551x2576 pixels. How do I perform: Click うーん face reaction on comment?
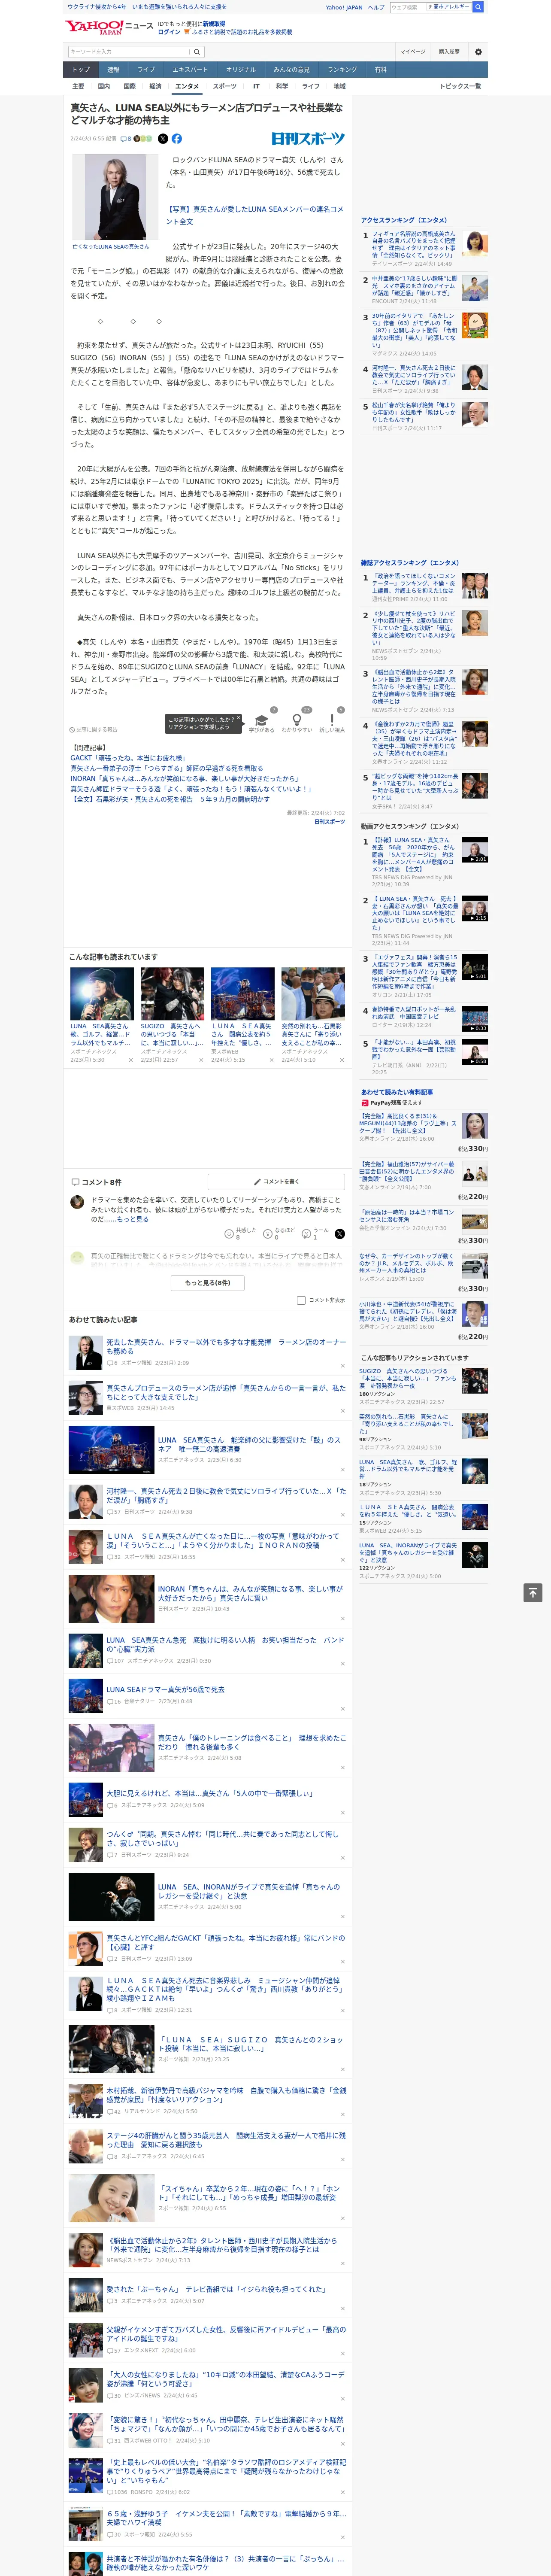tap(307, 1234)
